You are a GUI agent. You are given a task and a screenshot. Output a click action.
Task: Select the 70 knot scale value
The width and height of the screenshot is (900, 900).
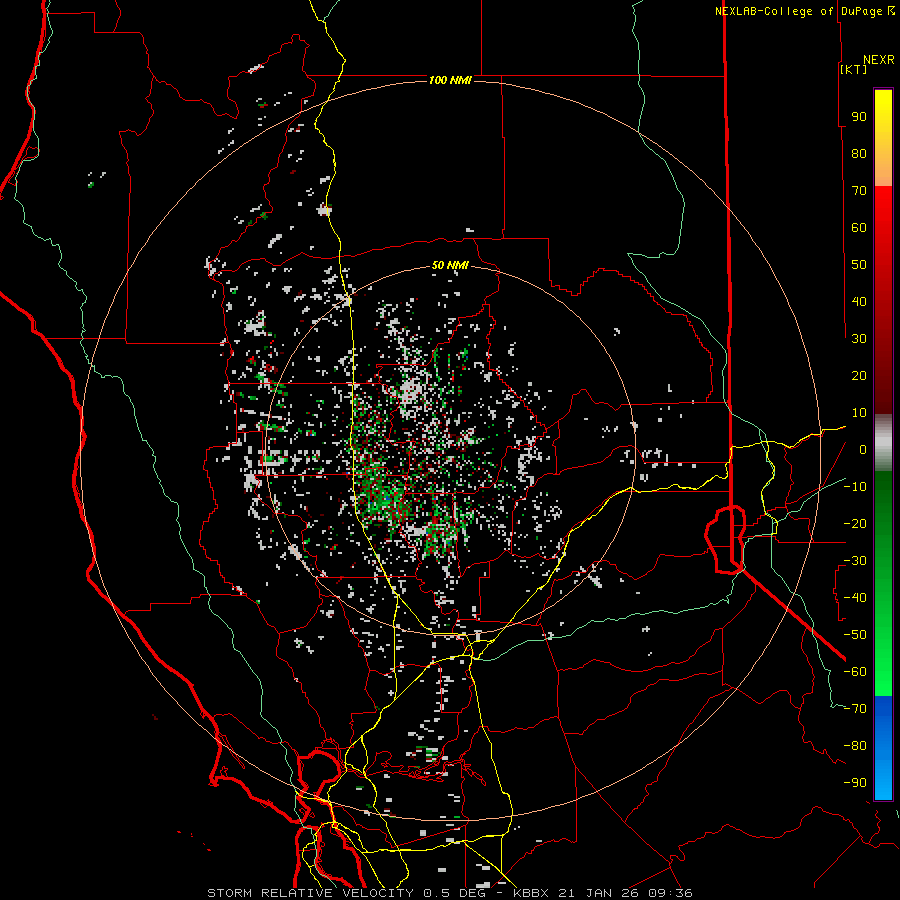[859, 191]
